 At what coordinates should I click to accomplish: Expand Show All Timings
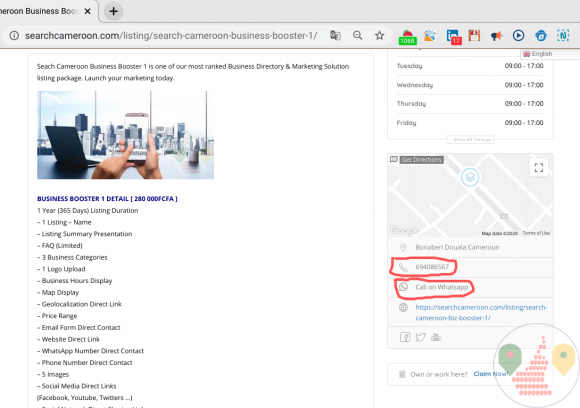(x=470, y=139)
